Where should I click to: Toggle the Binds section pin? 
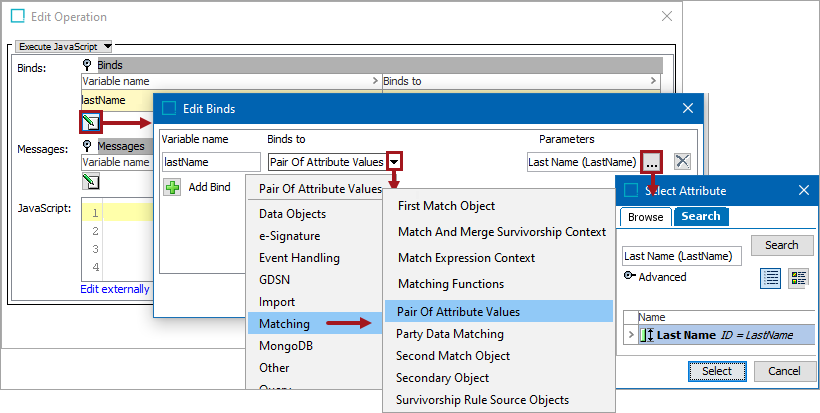[x=88, y=65]
